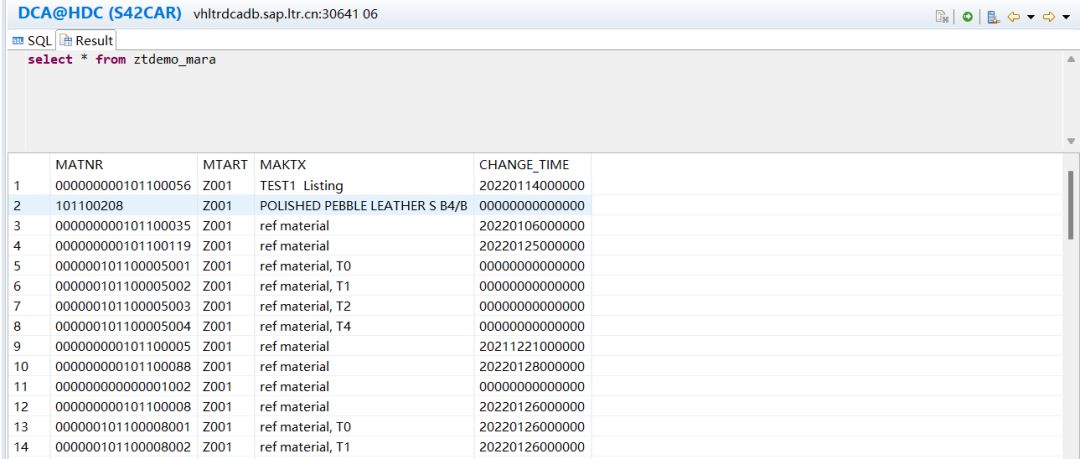Select MATNR cell 101100208
The image size is (1080, 459).
pos(124,205)
